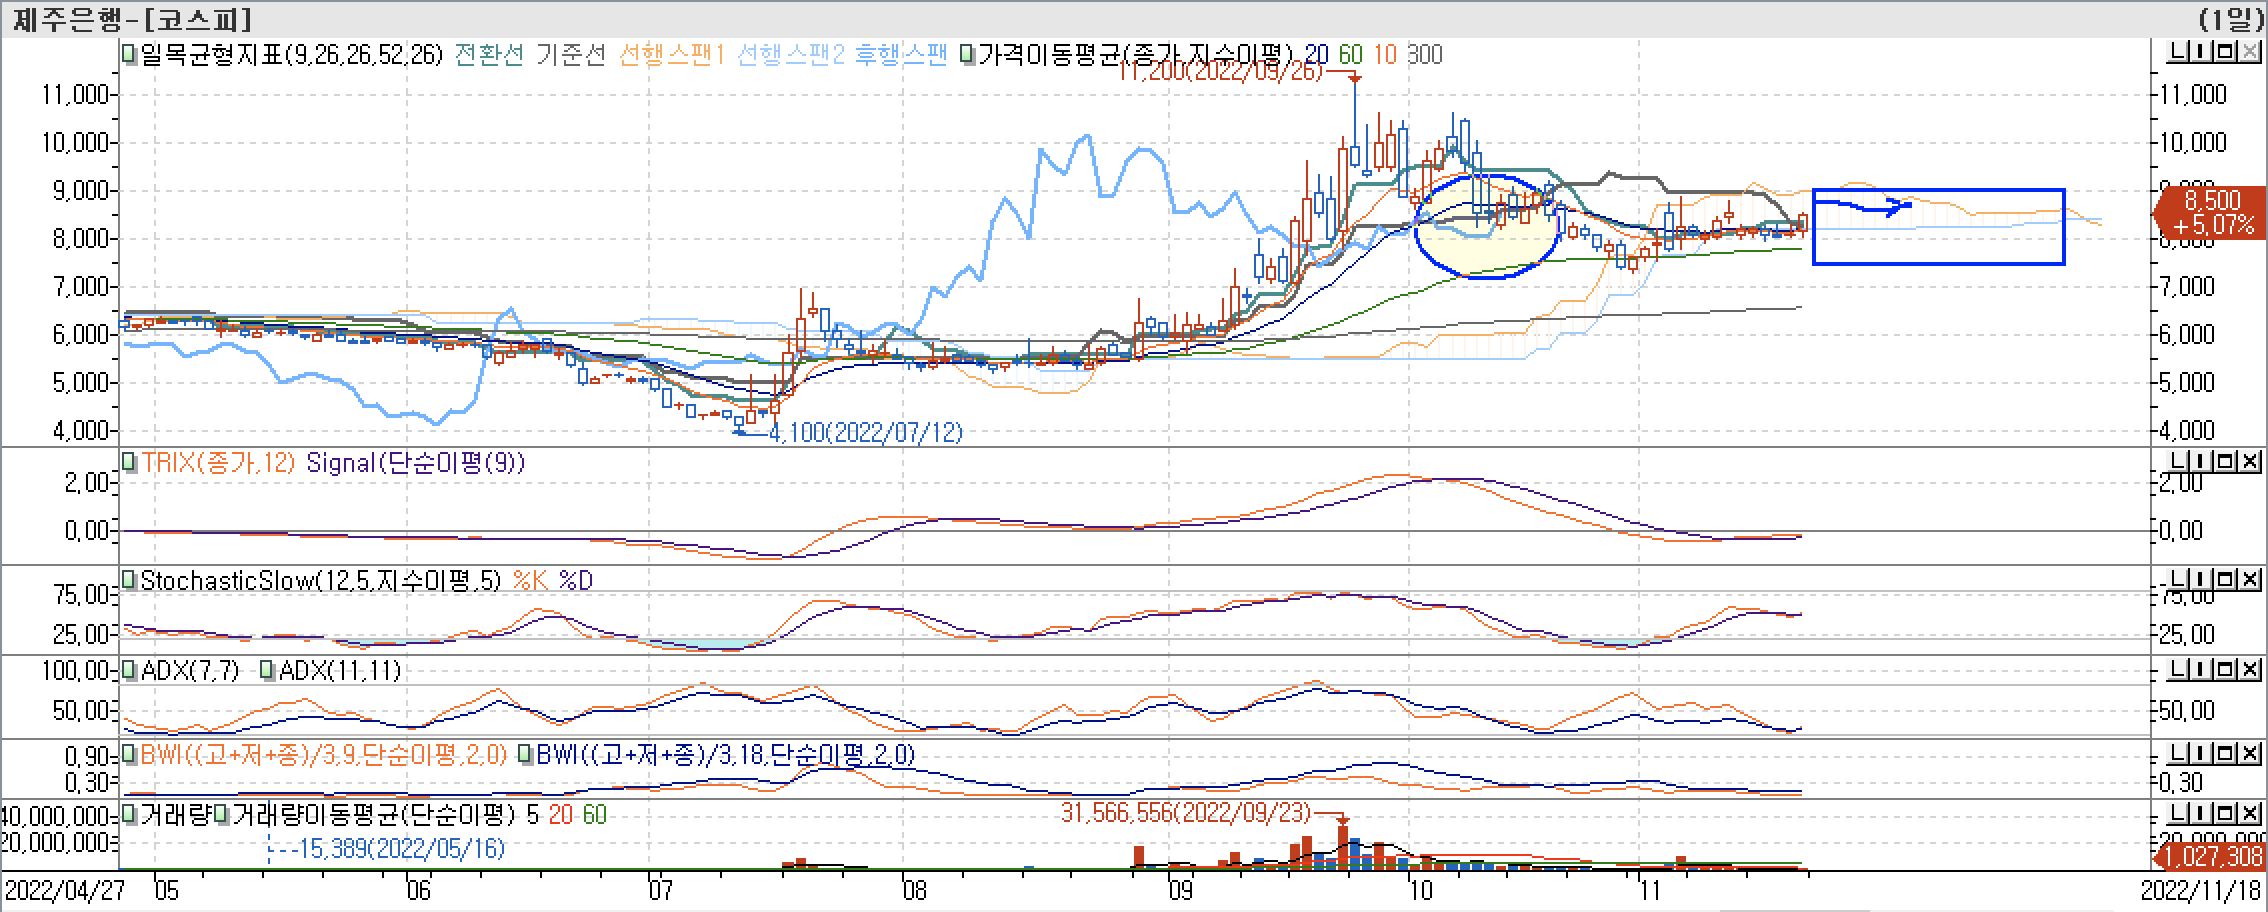This screenshot has height=912, width=2268.
Task: Click the %K legend in Stochastic panel
Action: [x=530, y=581]
